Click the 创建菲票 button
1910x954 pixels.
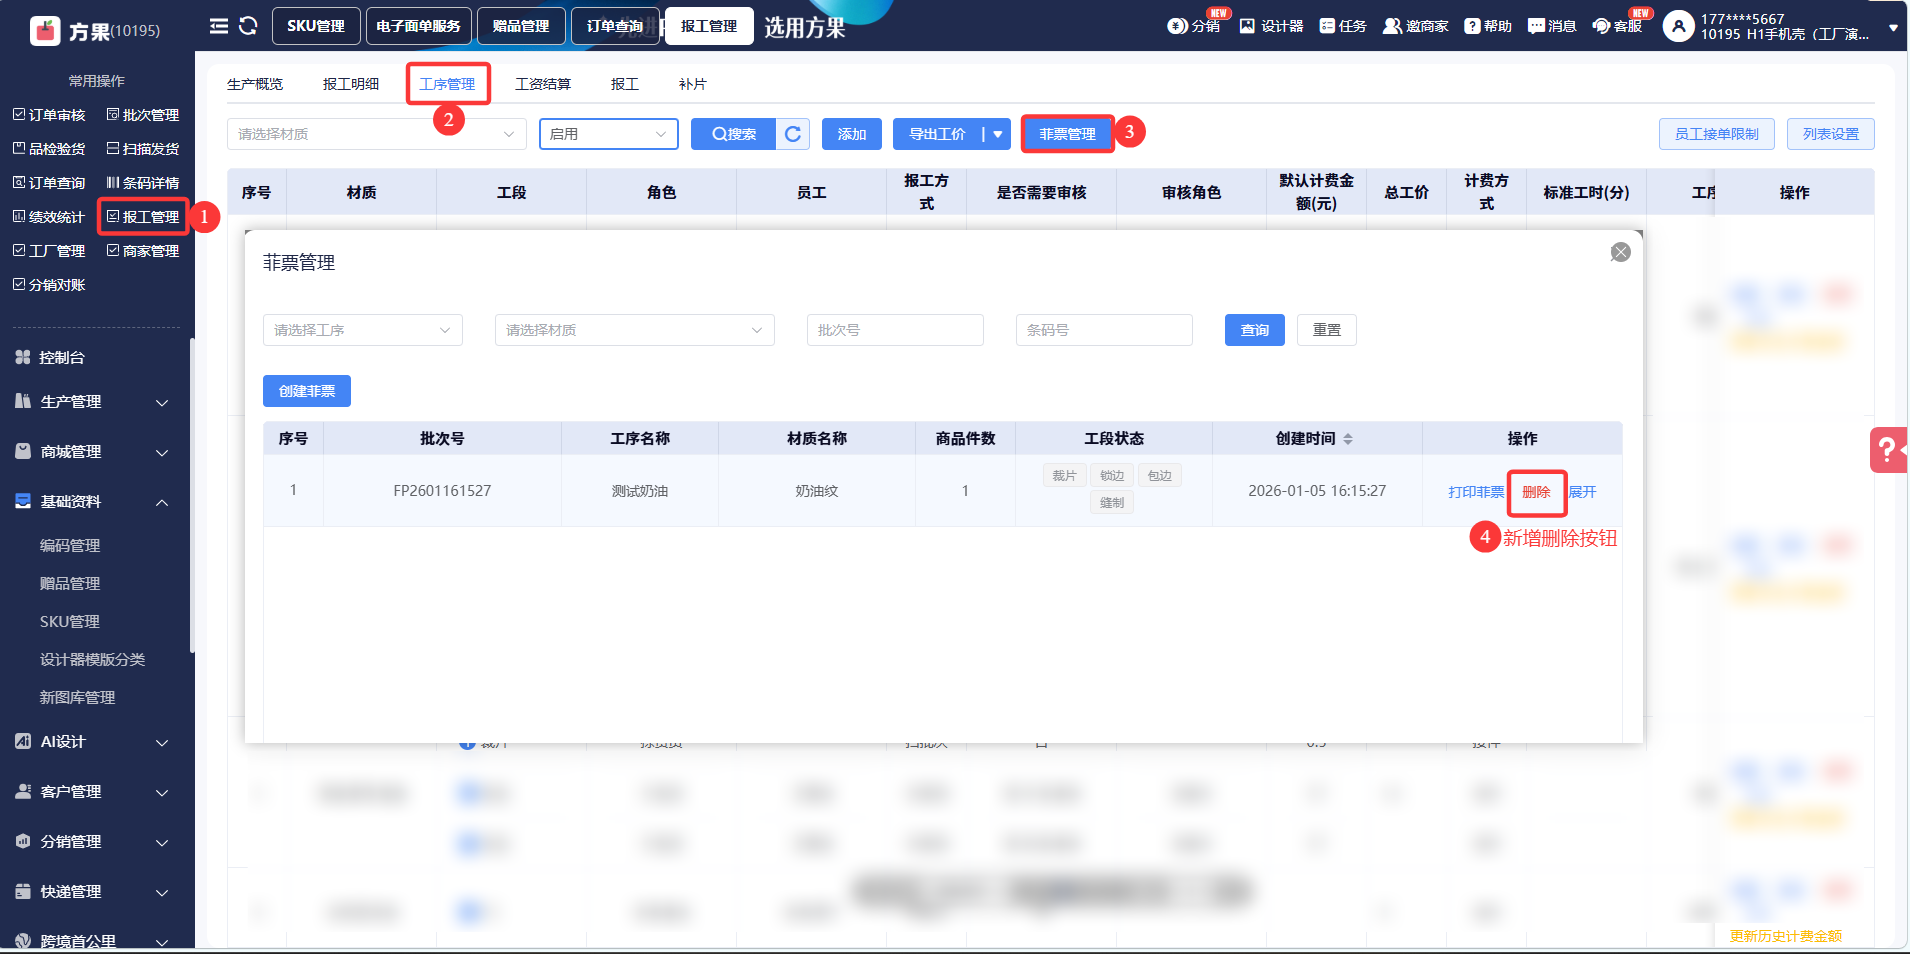pyautogui.click(x=306, y=391)
